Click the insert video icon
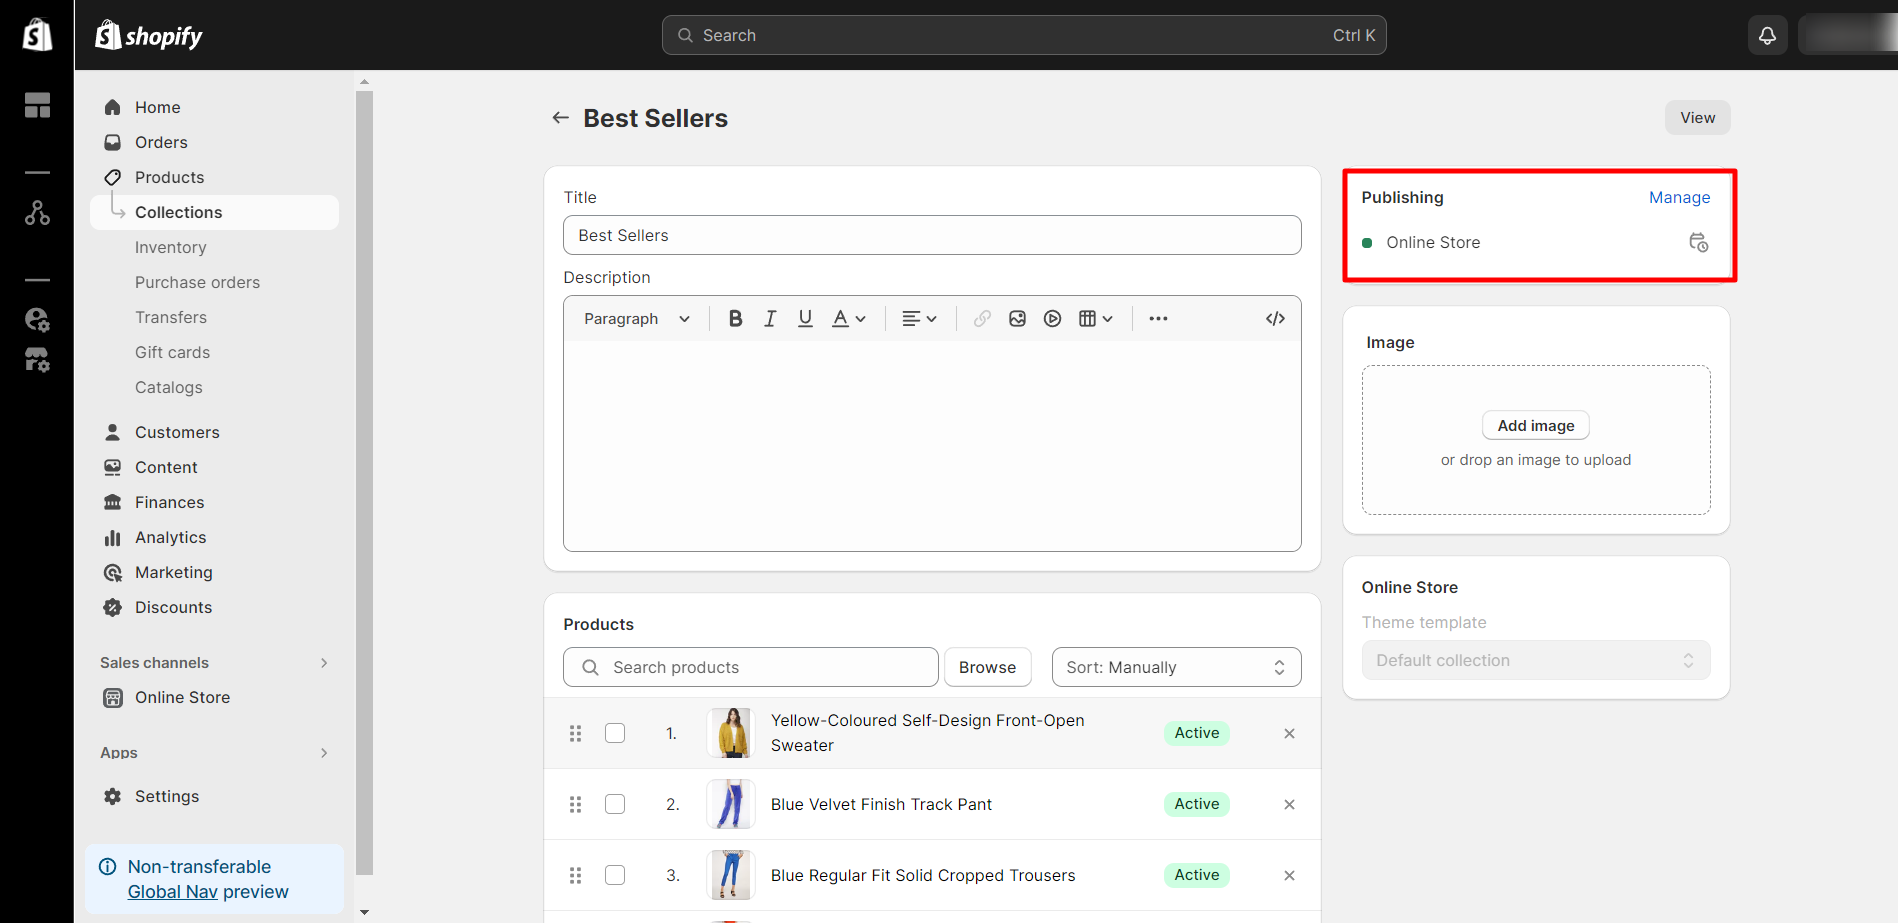 tap(1052, 318)
